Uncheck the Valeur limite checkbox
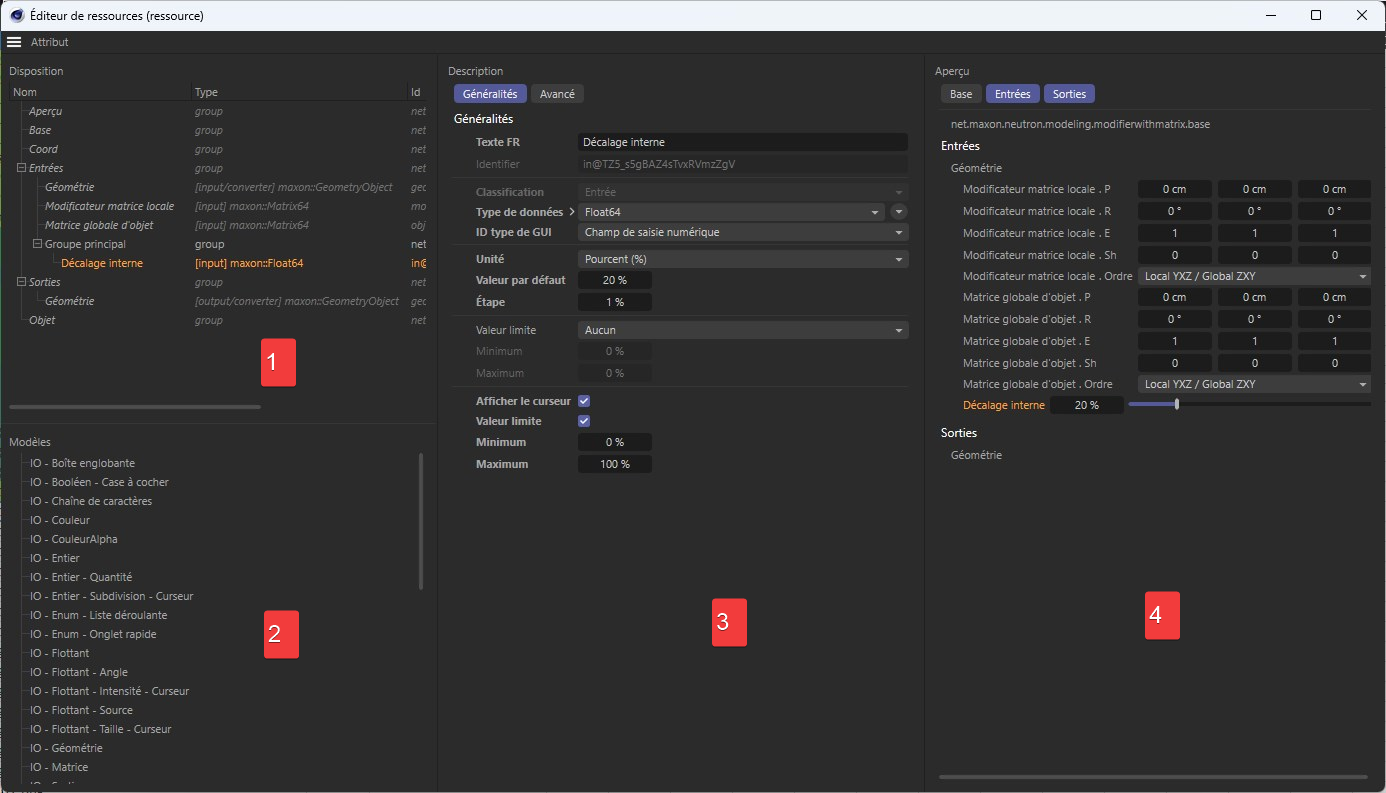Viewport: 1386px width, 793px height. (x=584, y=422)
